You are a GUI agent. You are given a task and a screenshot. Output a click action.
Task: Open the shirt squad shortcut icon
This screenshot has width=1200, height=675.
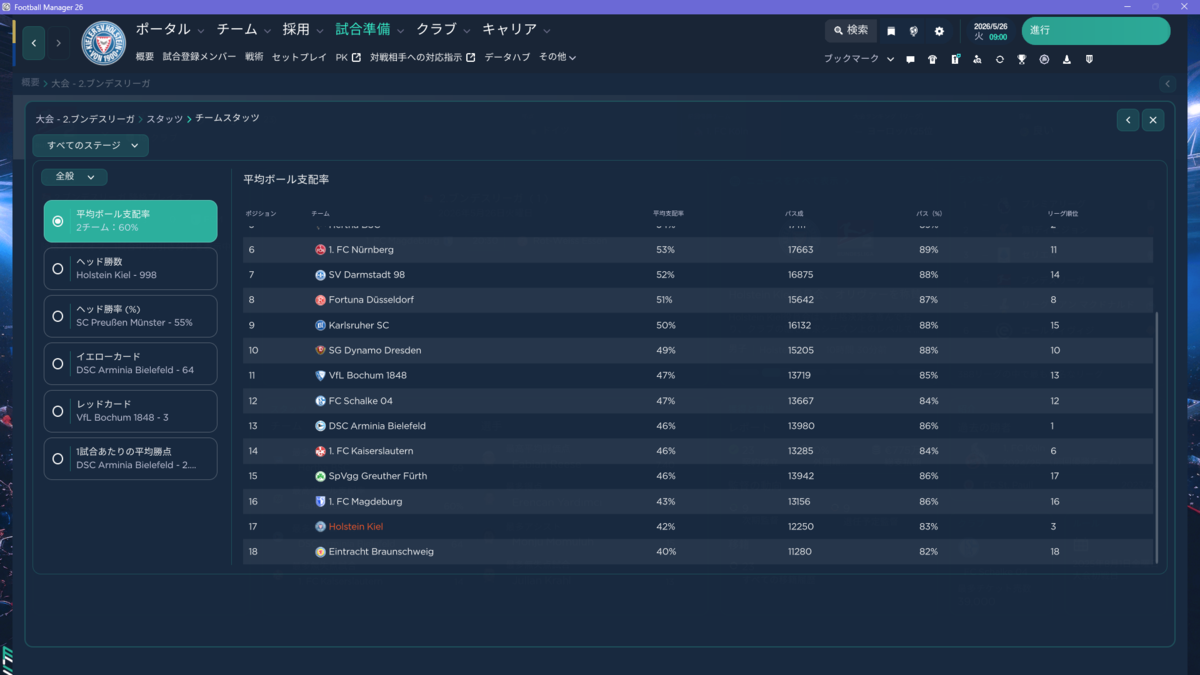(932, 59)
